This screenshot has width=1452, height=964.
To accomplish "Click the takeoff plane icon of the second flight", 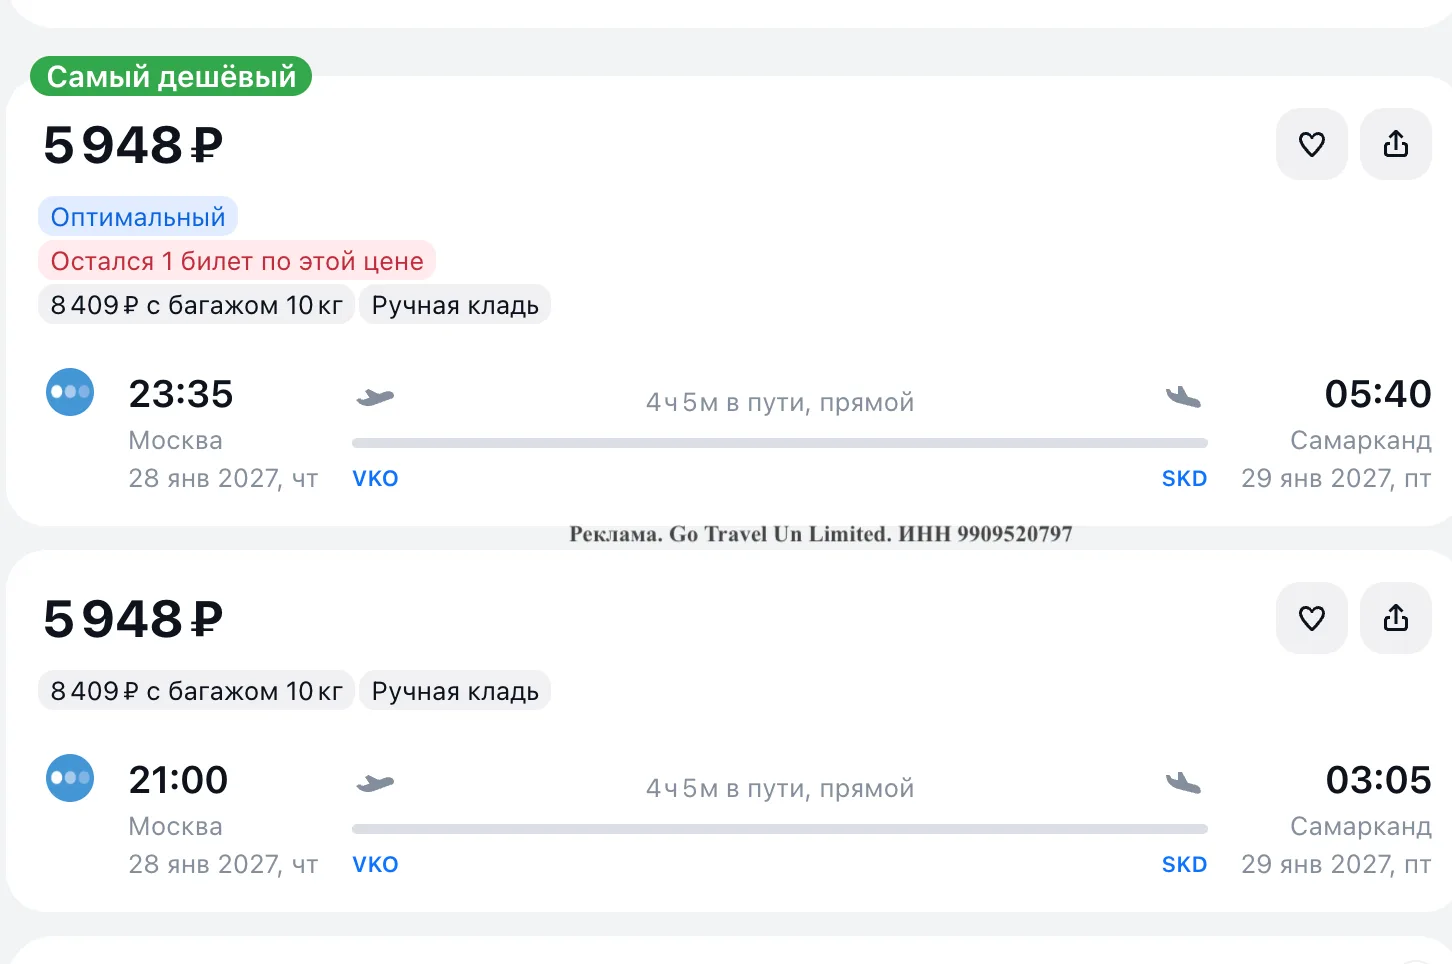I will [x=375, y=784].
